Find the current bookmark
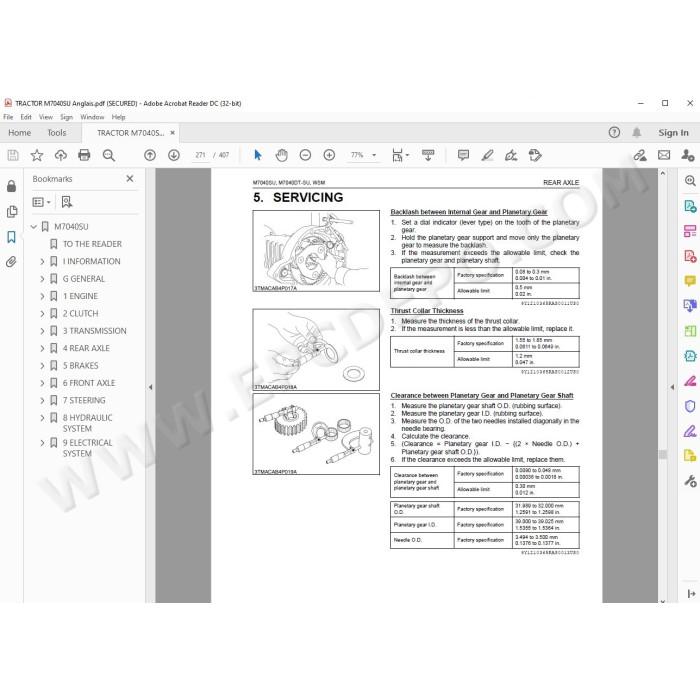Viewport: 700px width, 700px height. click(x=67, y=202)
